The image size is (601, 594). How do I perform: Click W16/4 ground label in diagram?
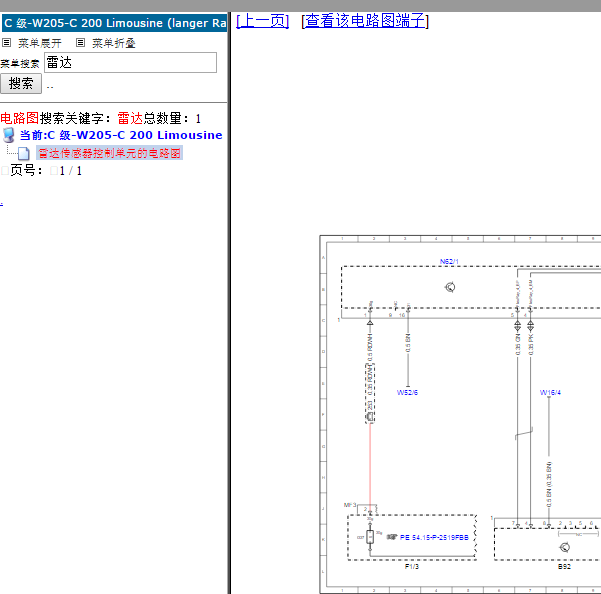(550, 392)
